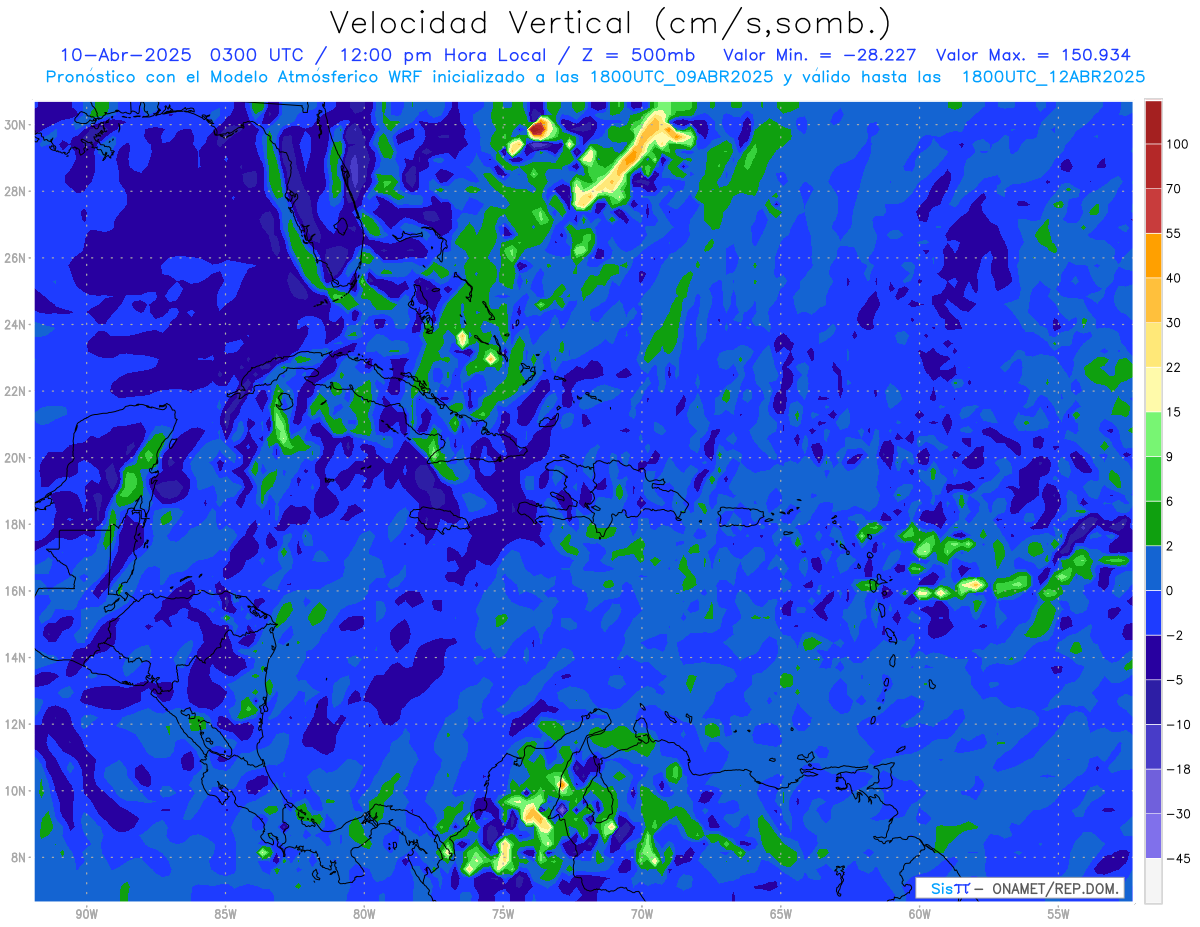Click the '85W' longitude axis label
The height and width of the screenshot is (927, 1200).
coord(225,914)
